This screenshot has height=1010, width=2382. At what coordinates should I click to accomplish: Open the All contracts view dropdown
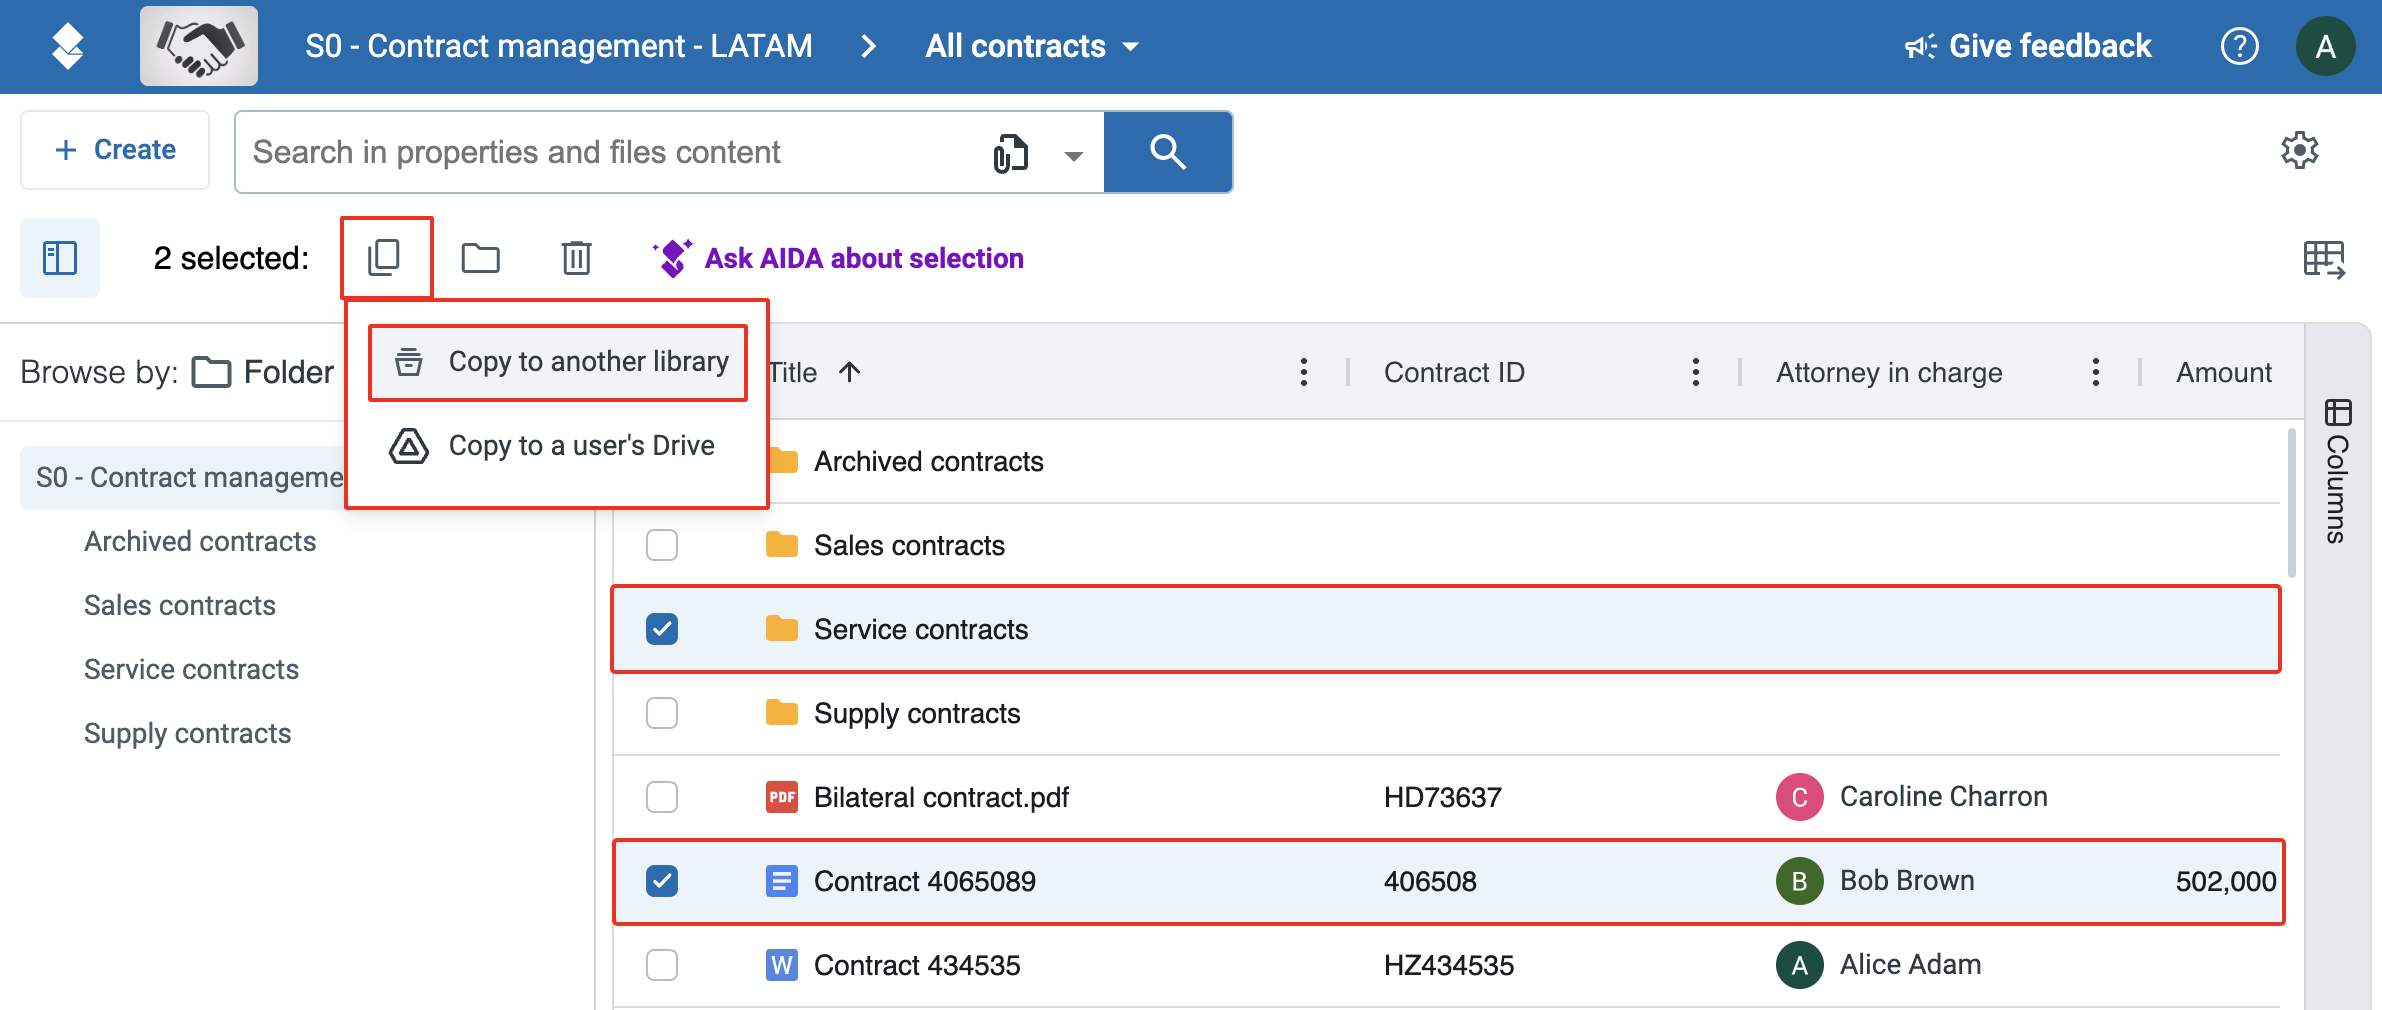(1032, 46)
